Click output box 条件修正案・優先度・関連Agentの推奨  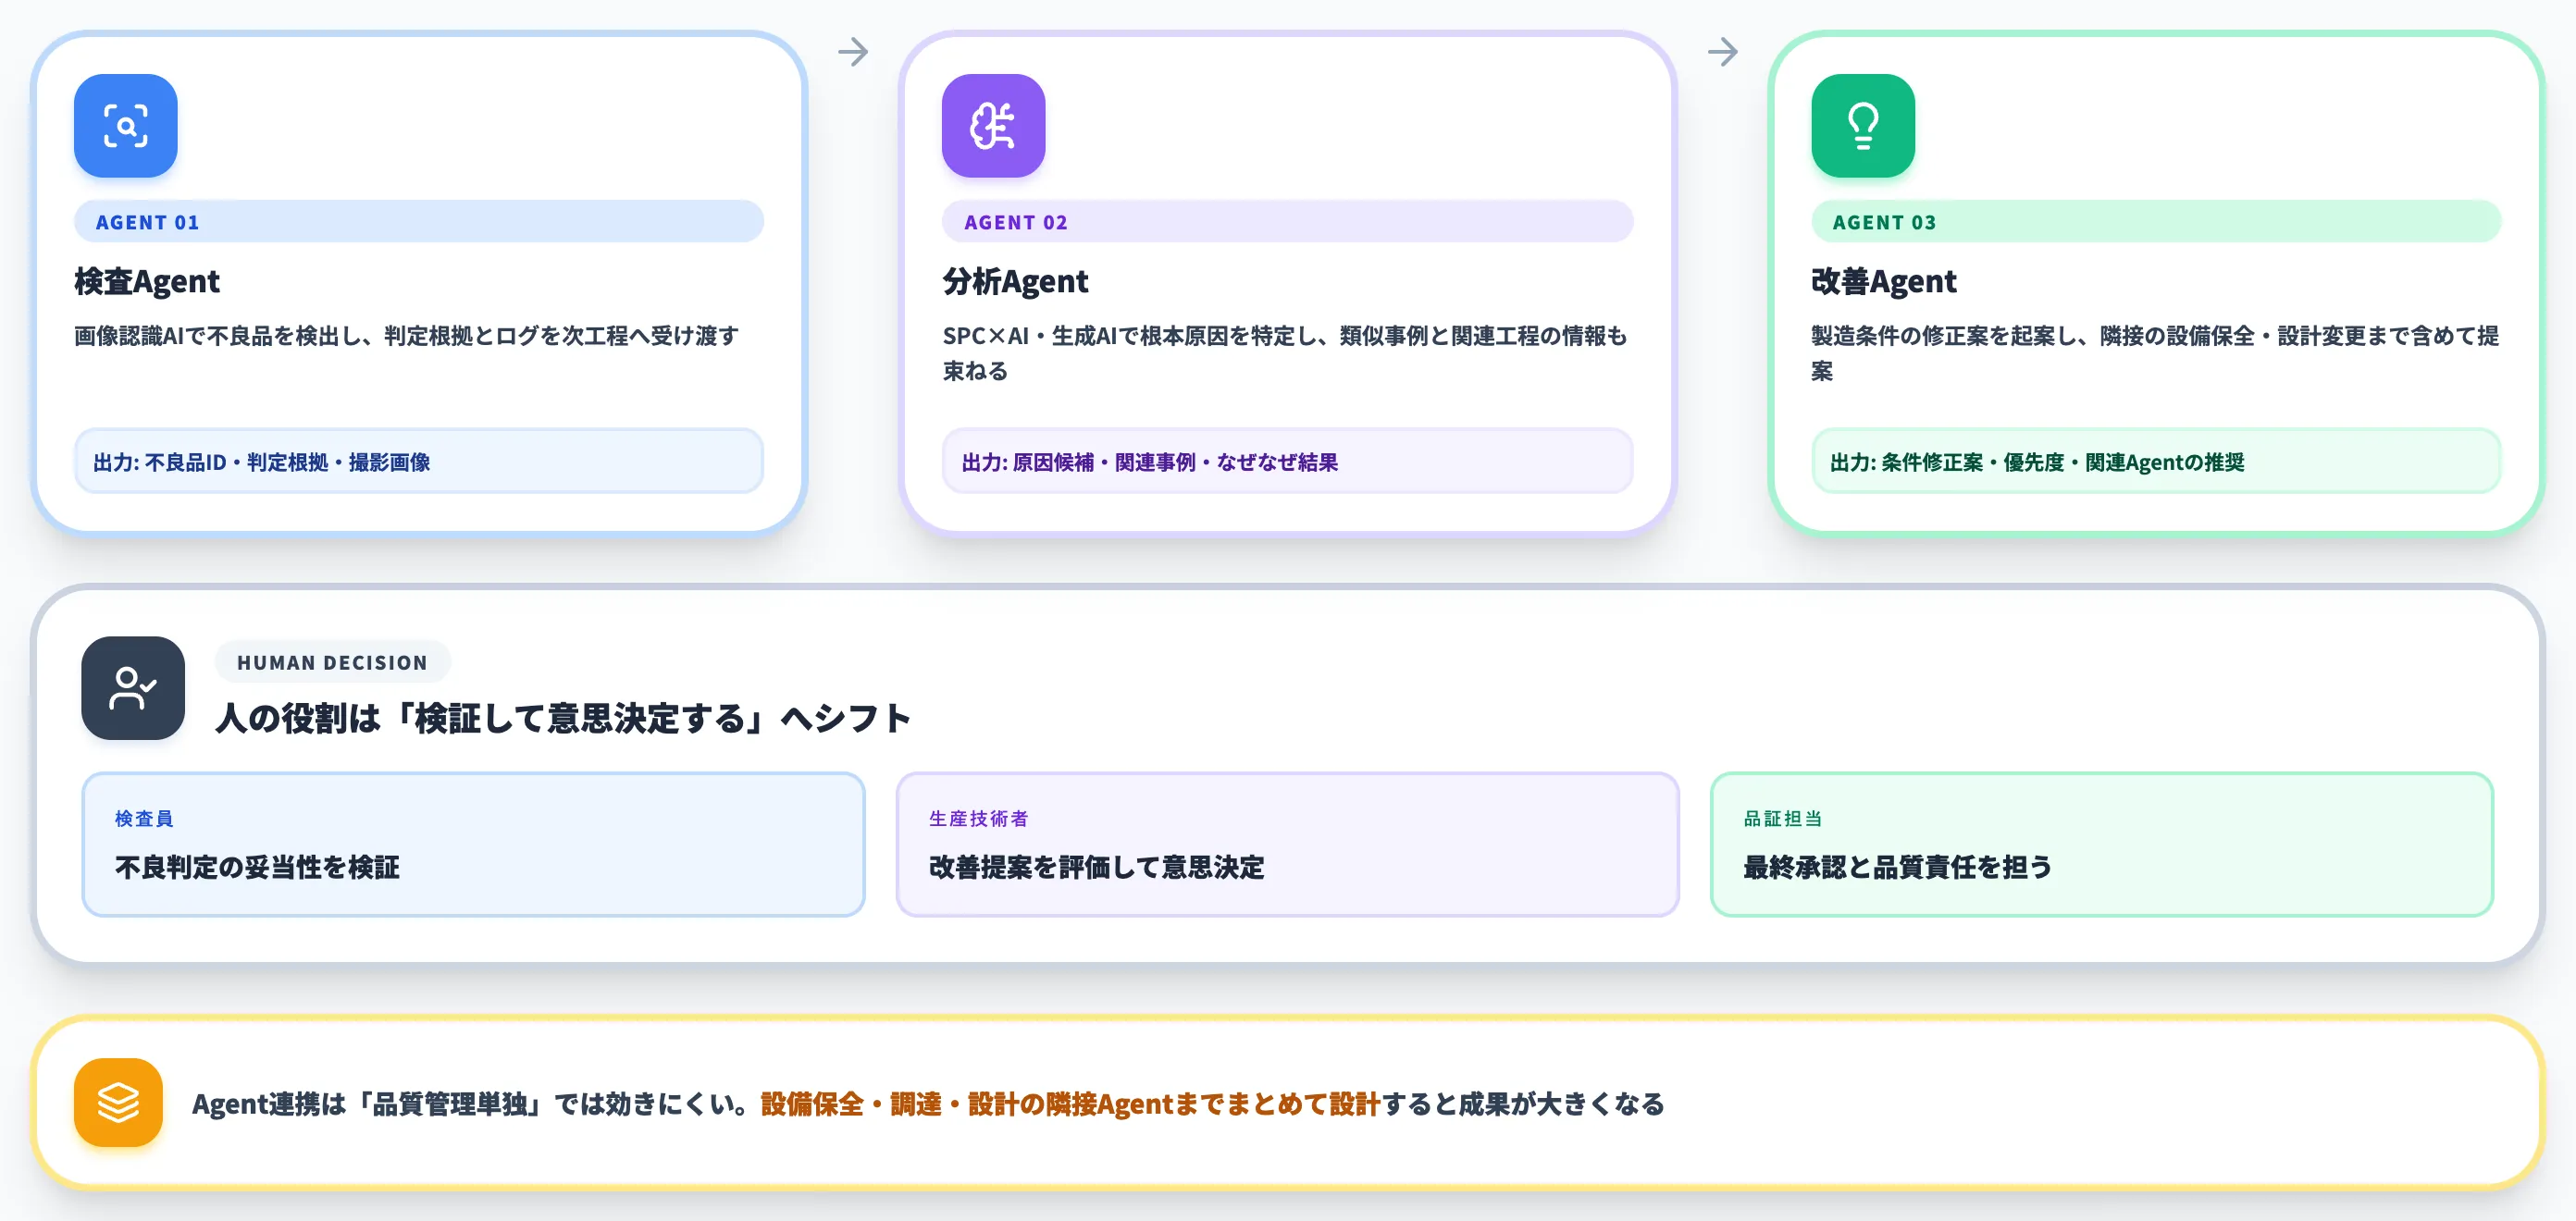[x=2156, y=461]
